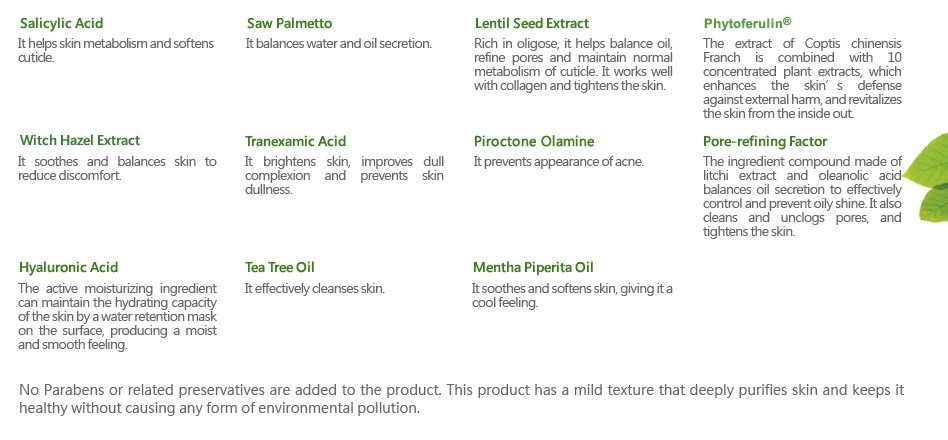The width and height of the screenshot is (948, 440).
Task: Click 'It balances water and oil secretion' text
Action: tap(339, 44)
